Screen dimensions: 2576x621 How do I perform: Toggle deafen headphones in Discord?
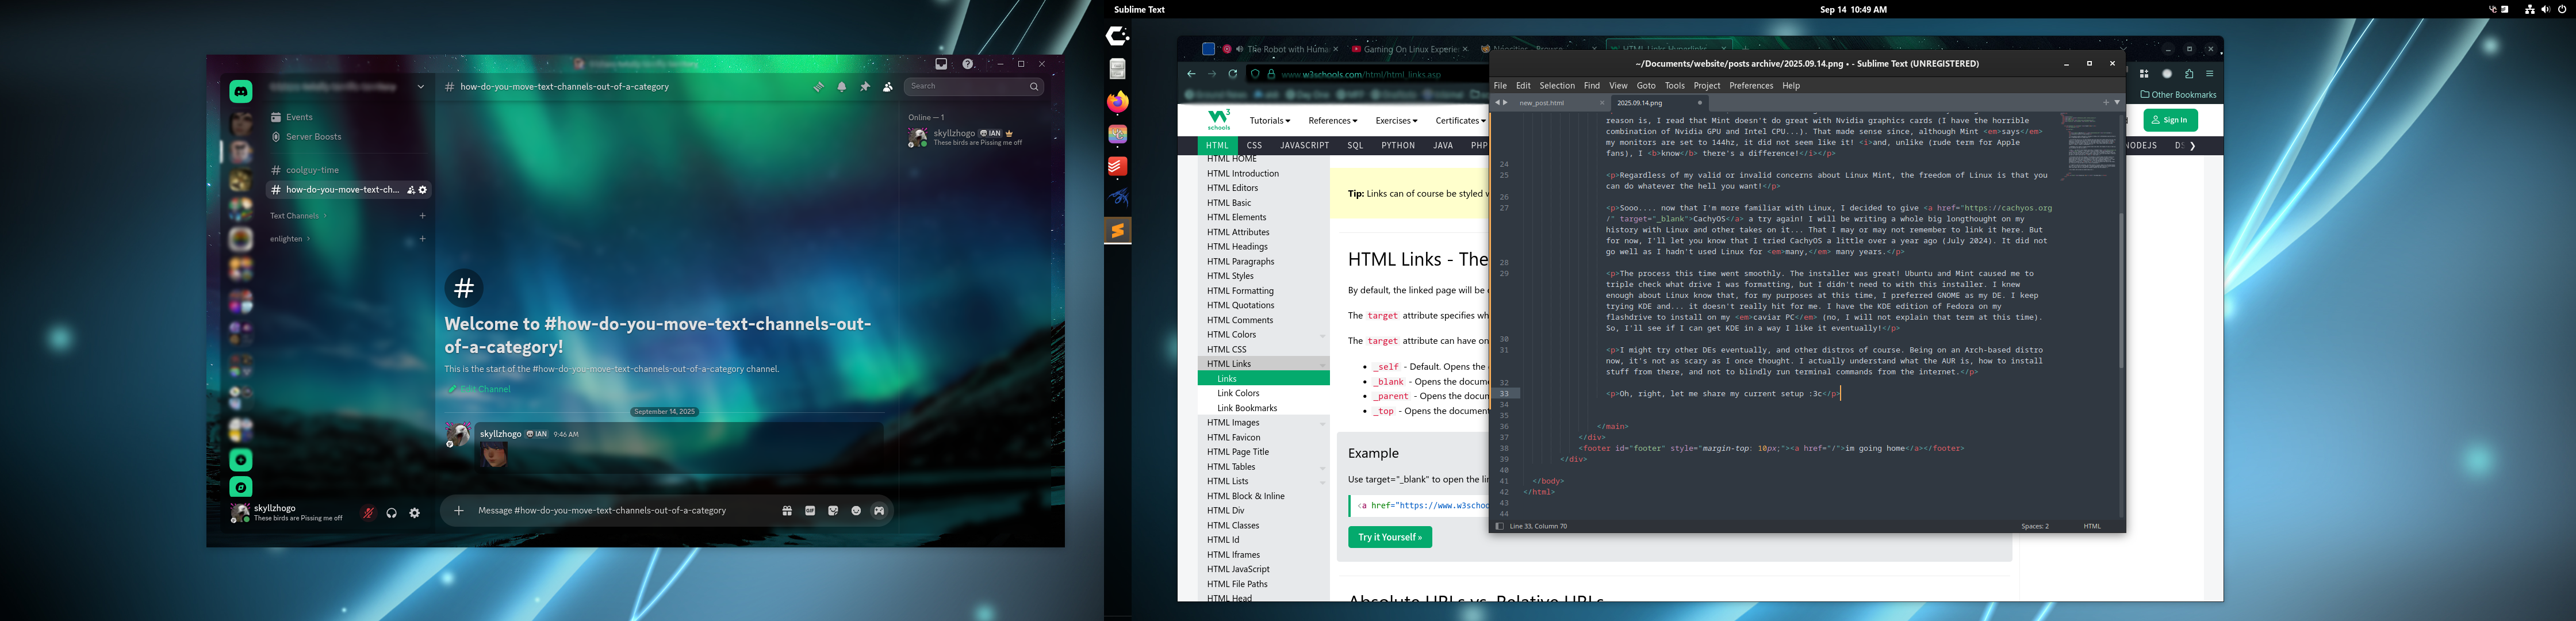click(392, 513)
